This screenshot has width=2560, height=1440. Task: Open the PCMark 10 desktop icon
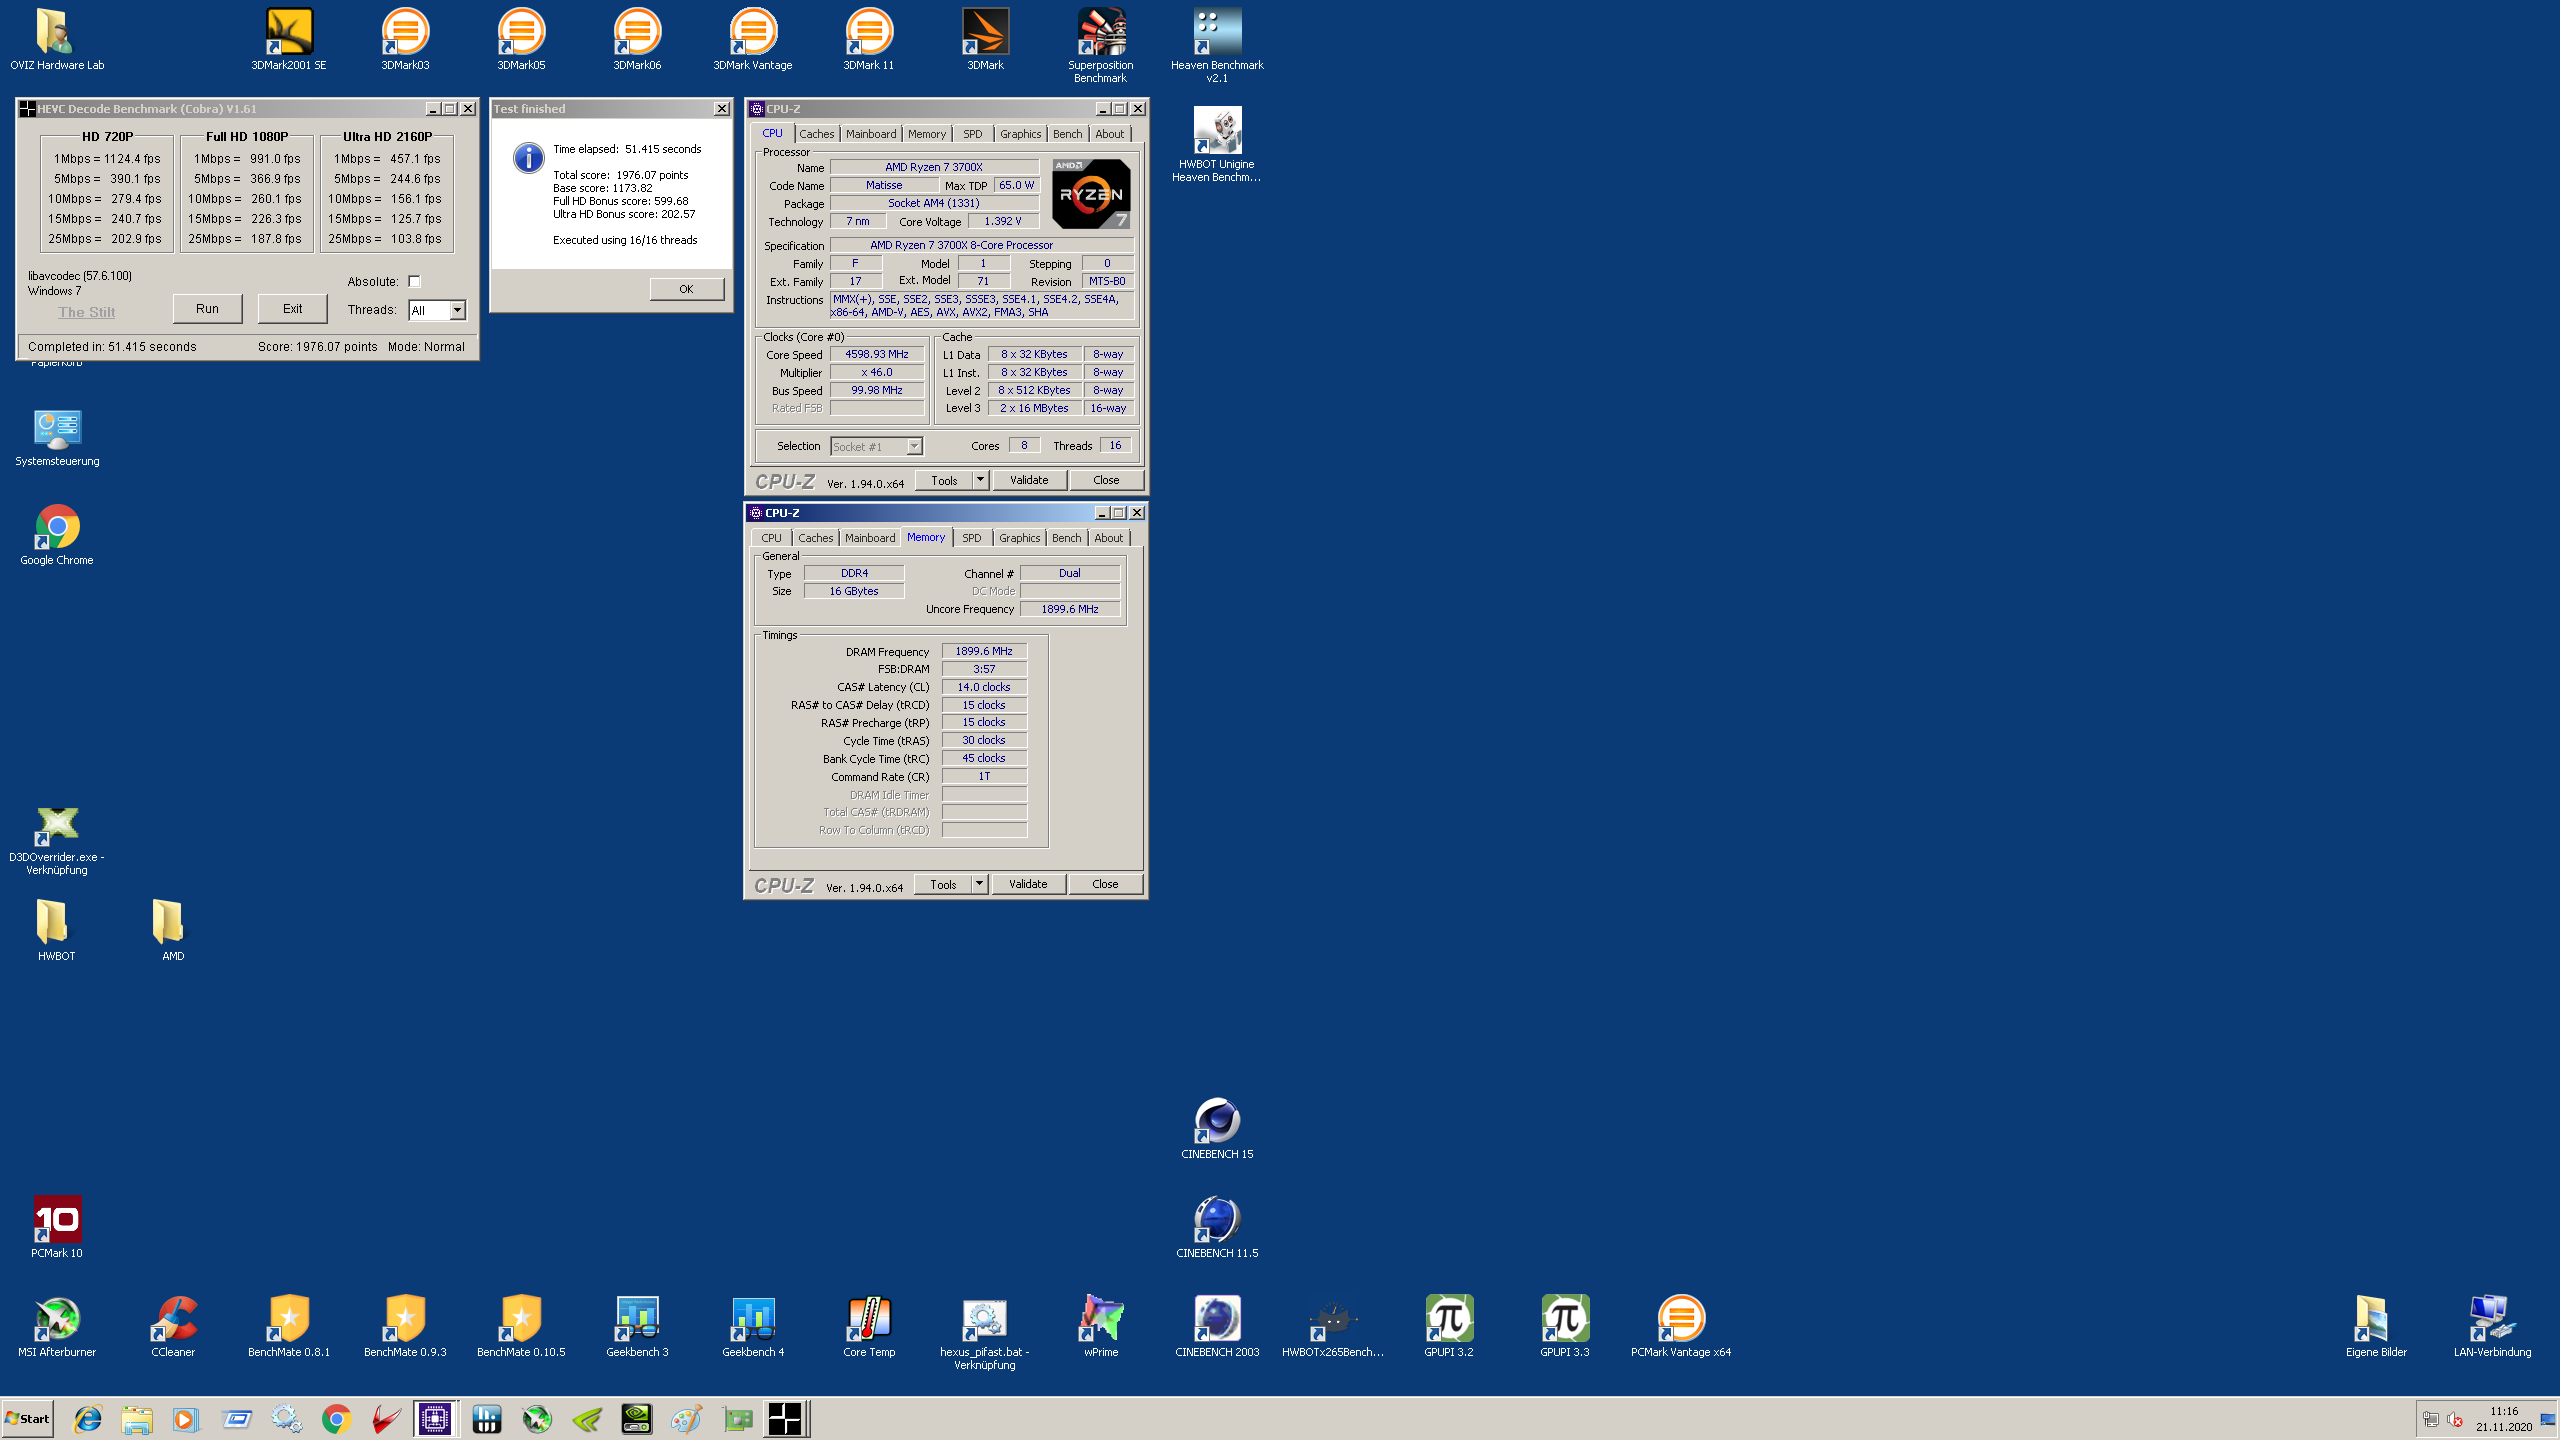[57, 1227]
